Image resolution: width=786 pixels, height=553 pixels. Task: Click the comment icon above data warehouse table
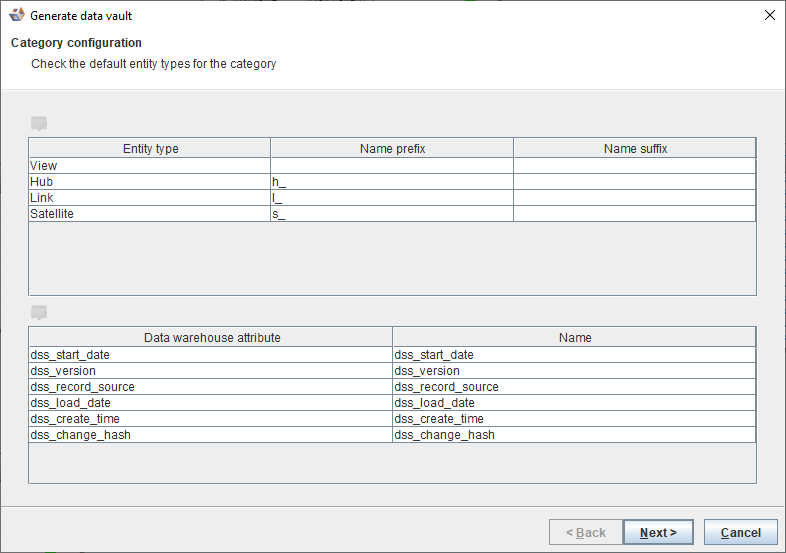39,313
